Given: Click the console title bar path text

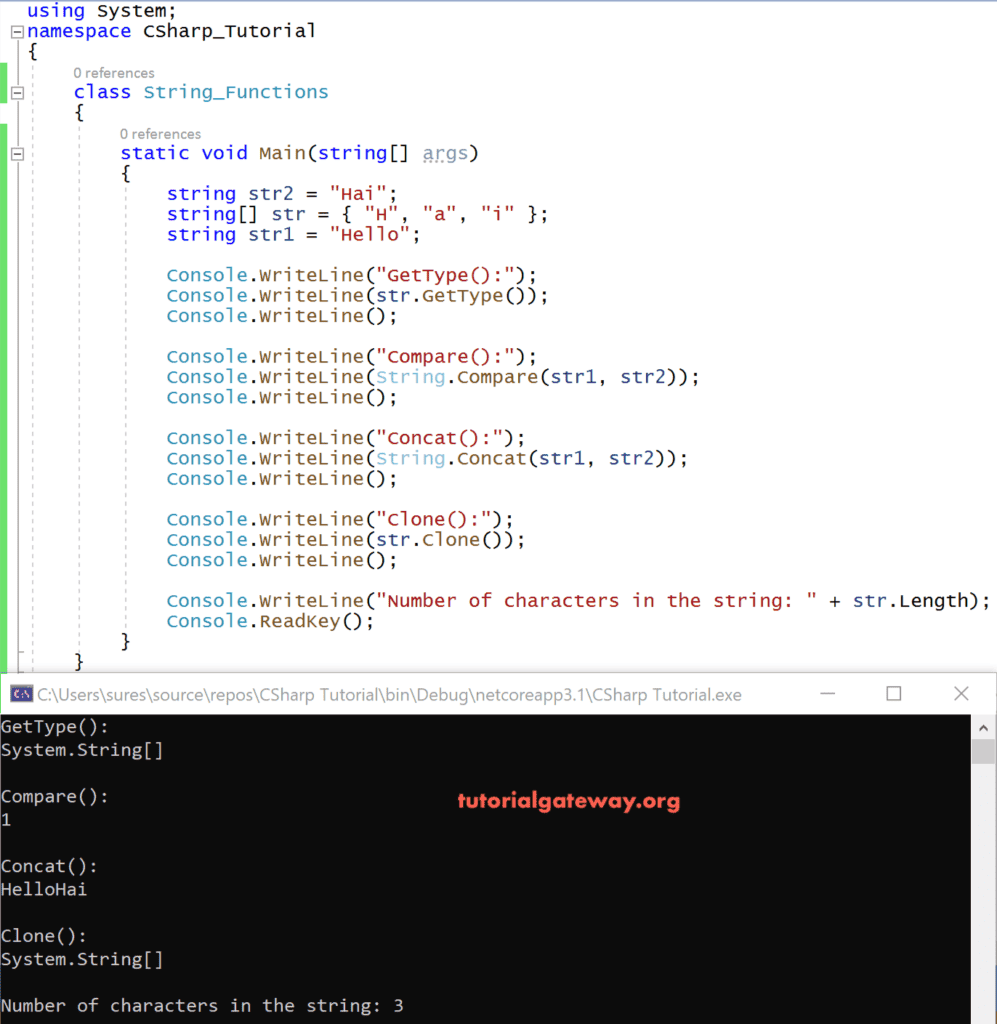Looking at the screenshot, I should 389,694.
